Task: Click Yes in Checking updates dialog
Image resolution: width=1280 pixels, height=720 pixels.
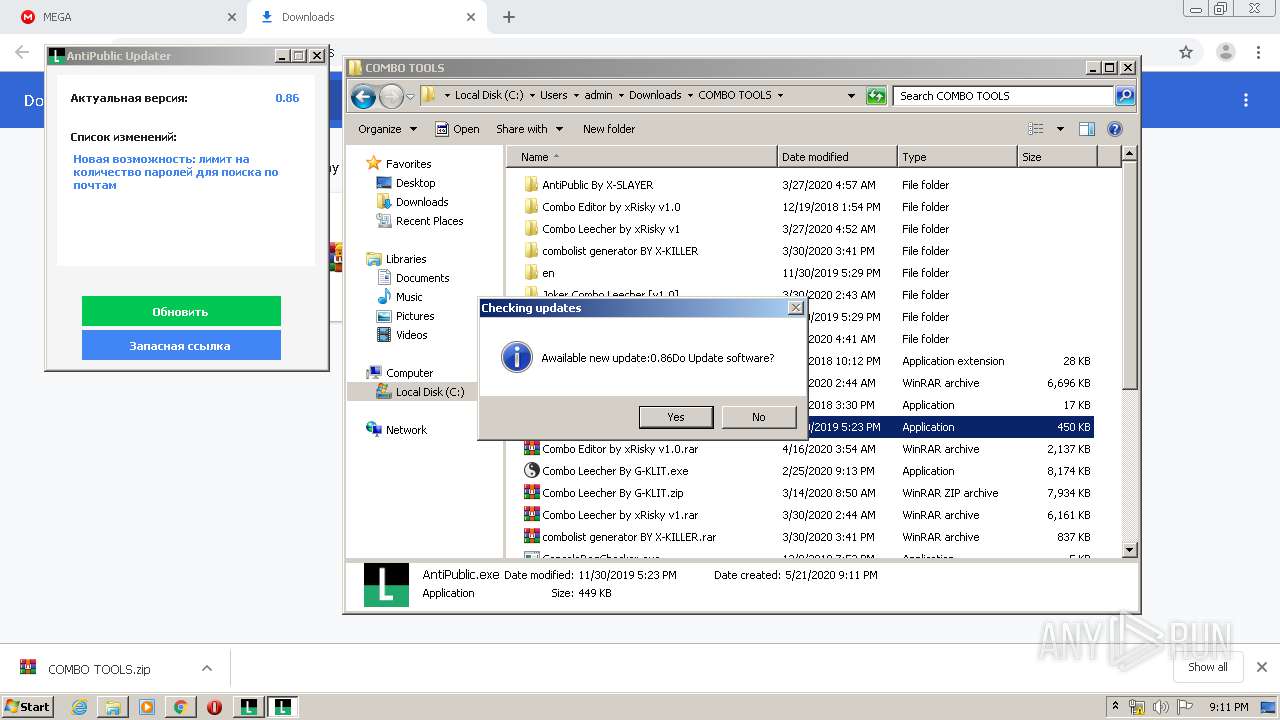Action: click(x=676, y=417)
